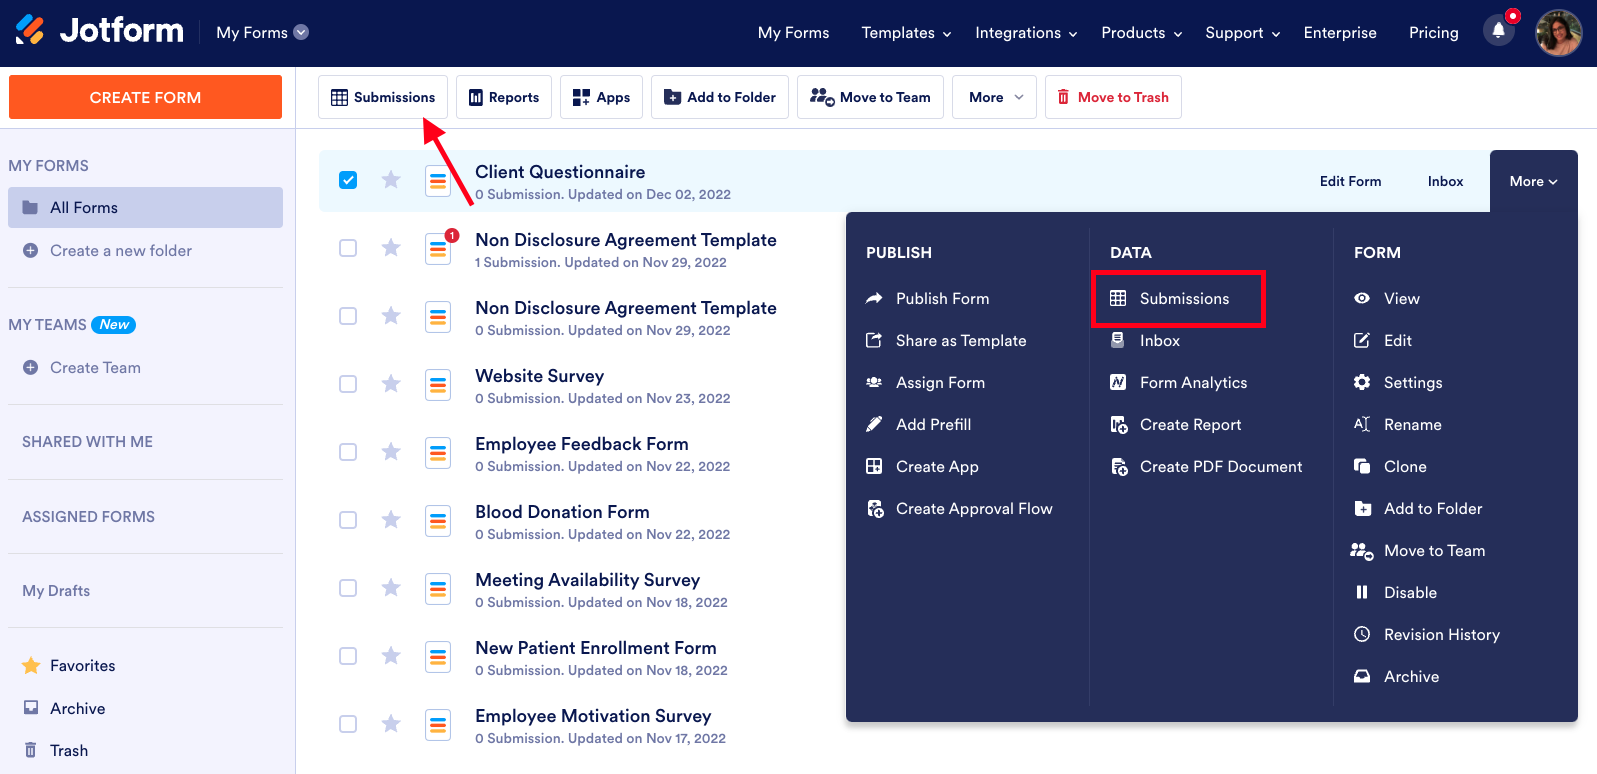Open Apps from the toolbar

click(601, 97)
